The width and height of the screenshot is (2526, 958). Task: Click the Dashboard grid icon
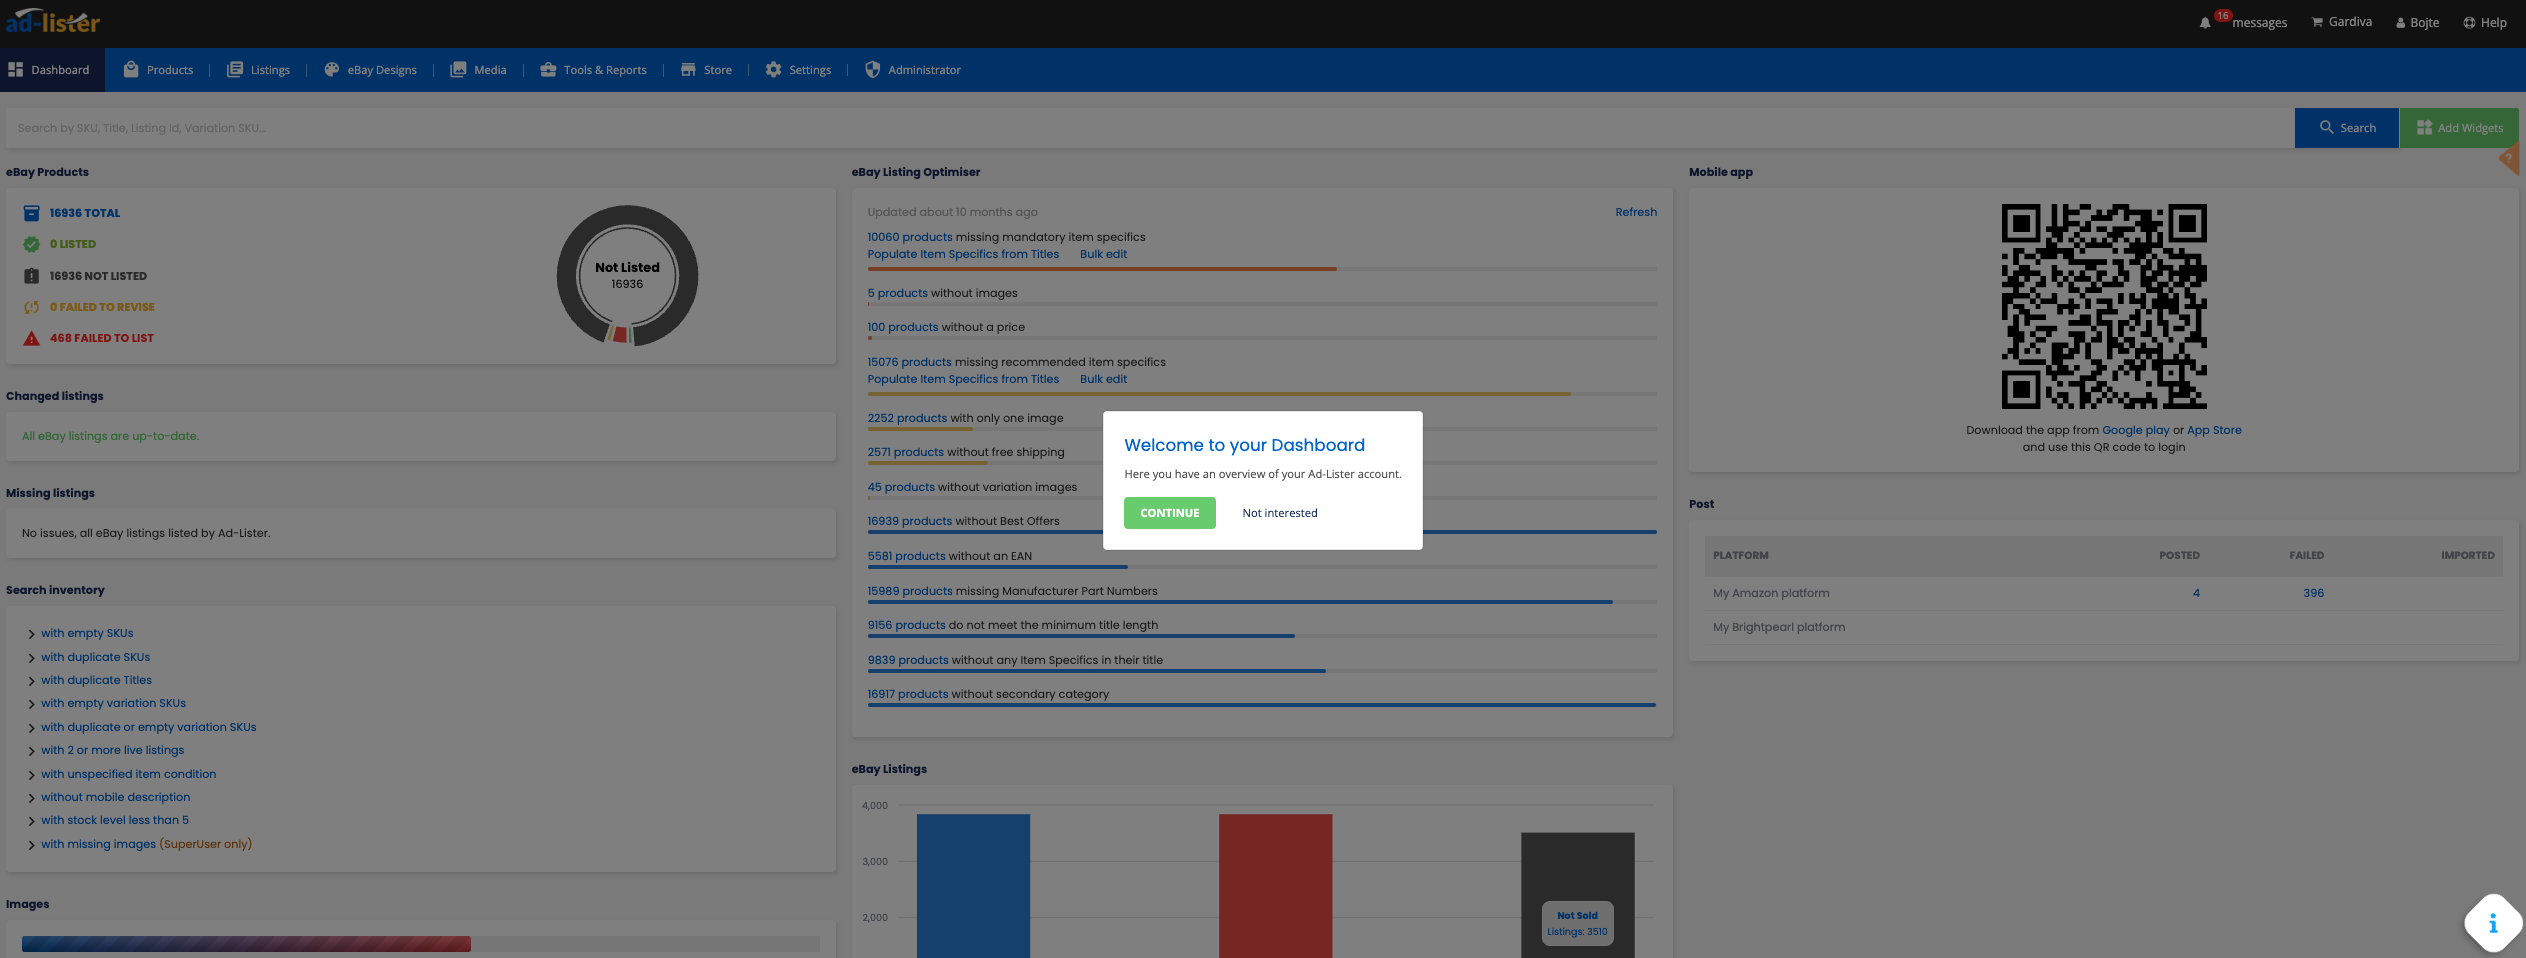click(x=15, y=70)
